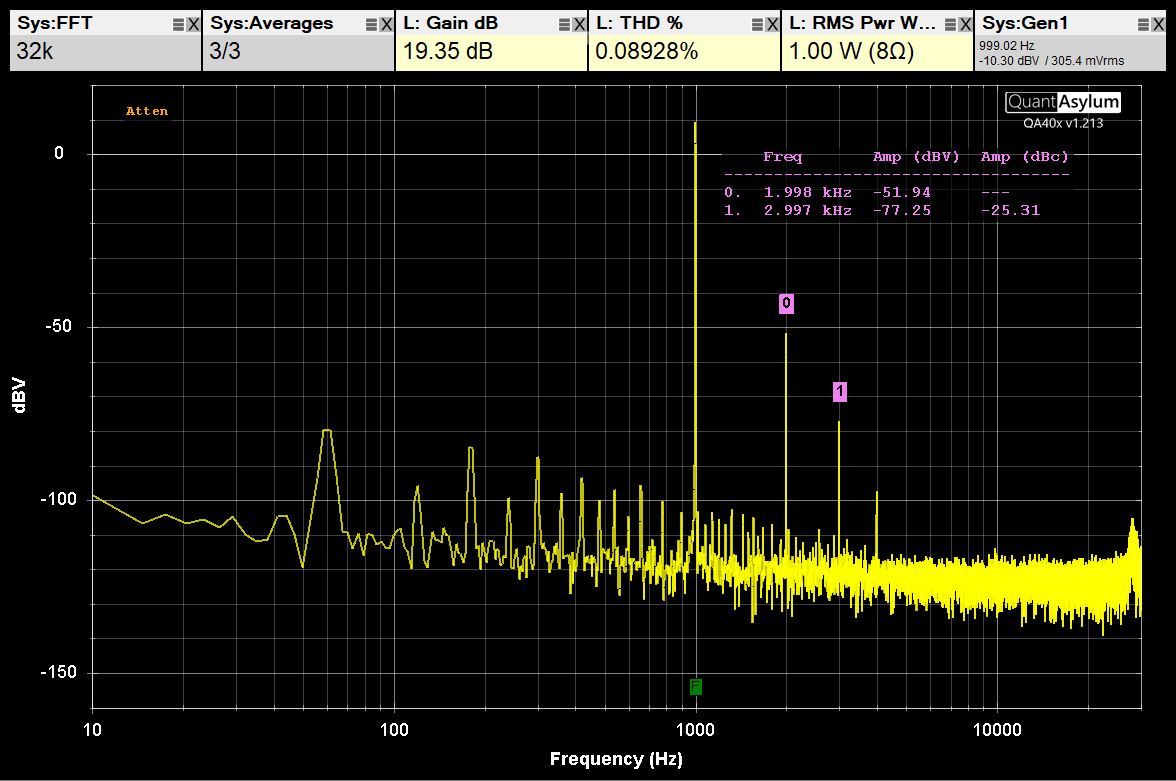Viewport: 1176px width, 781px height.
Task: Open the Sys:FFT tile menu icon
Action: (178, 25)
